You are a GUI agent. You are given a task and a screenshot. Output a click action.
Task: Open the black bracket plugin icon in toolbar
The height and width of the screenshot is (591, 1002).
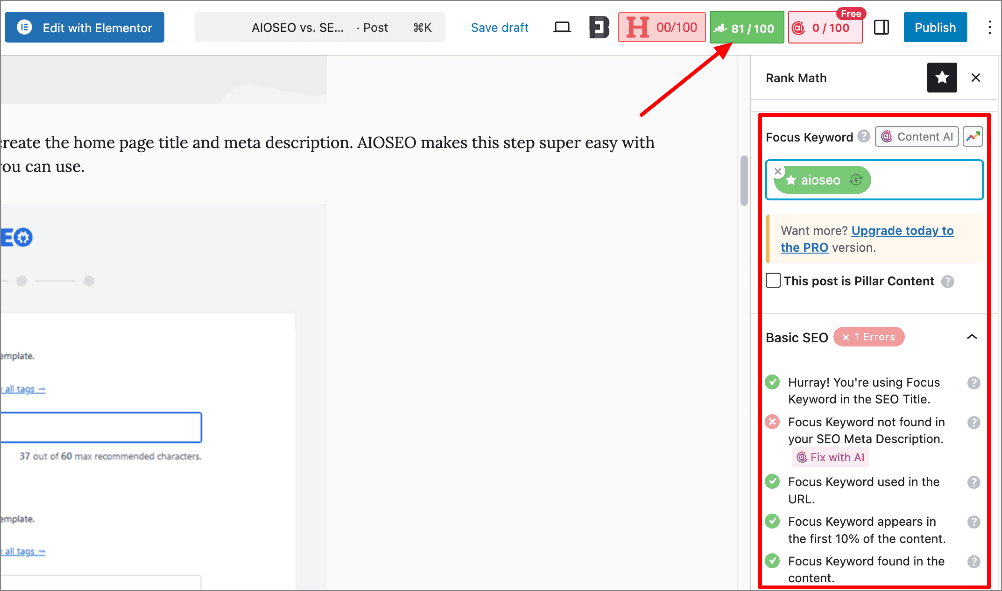[599, 27]
